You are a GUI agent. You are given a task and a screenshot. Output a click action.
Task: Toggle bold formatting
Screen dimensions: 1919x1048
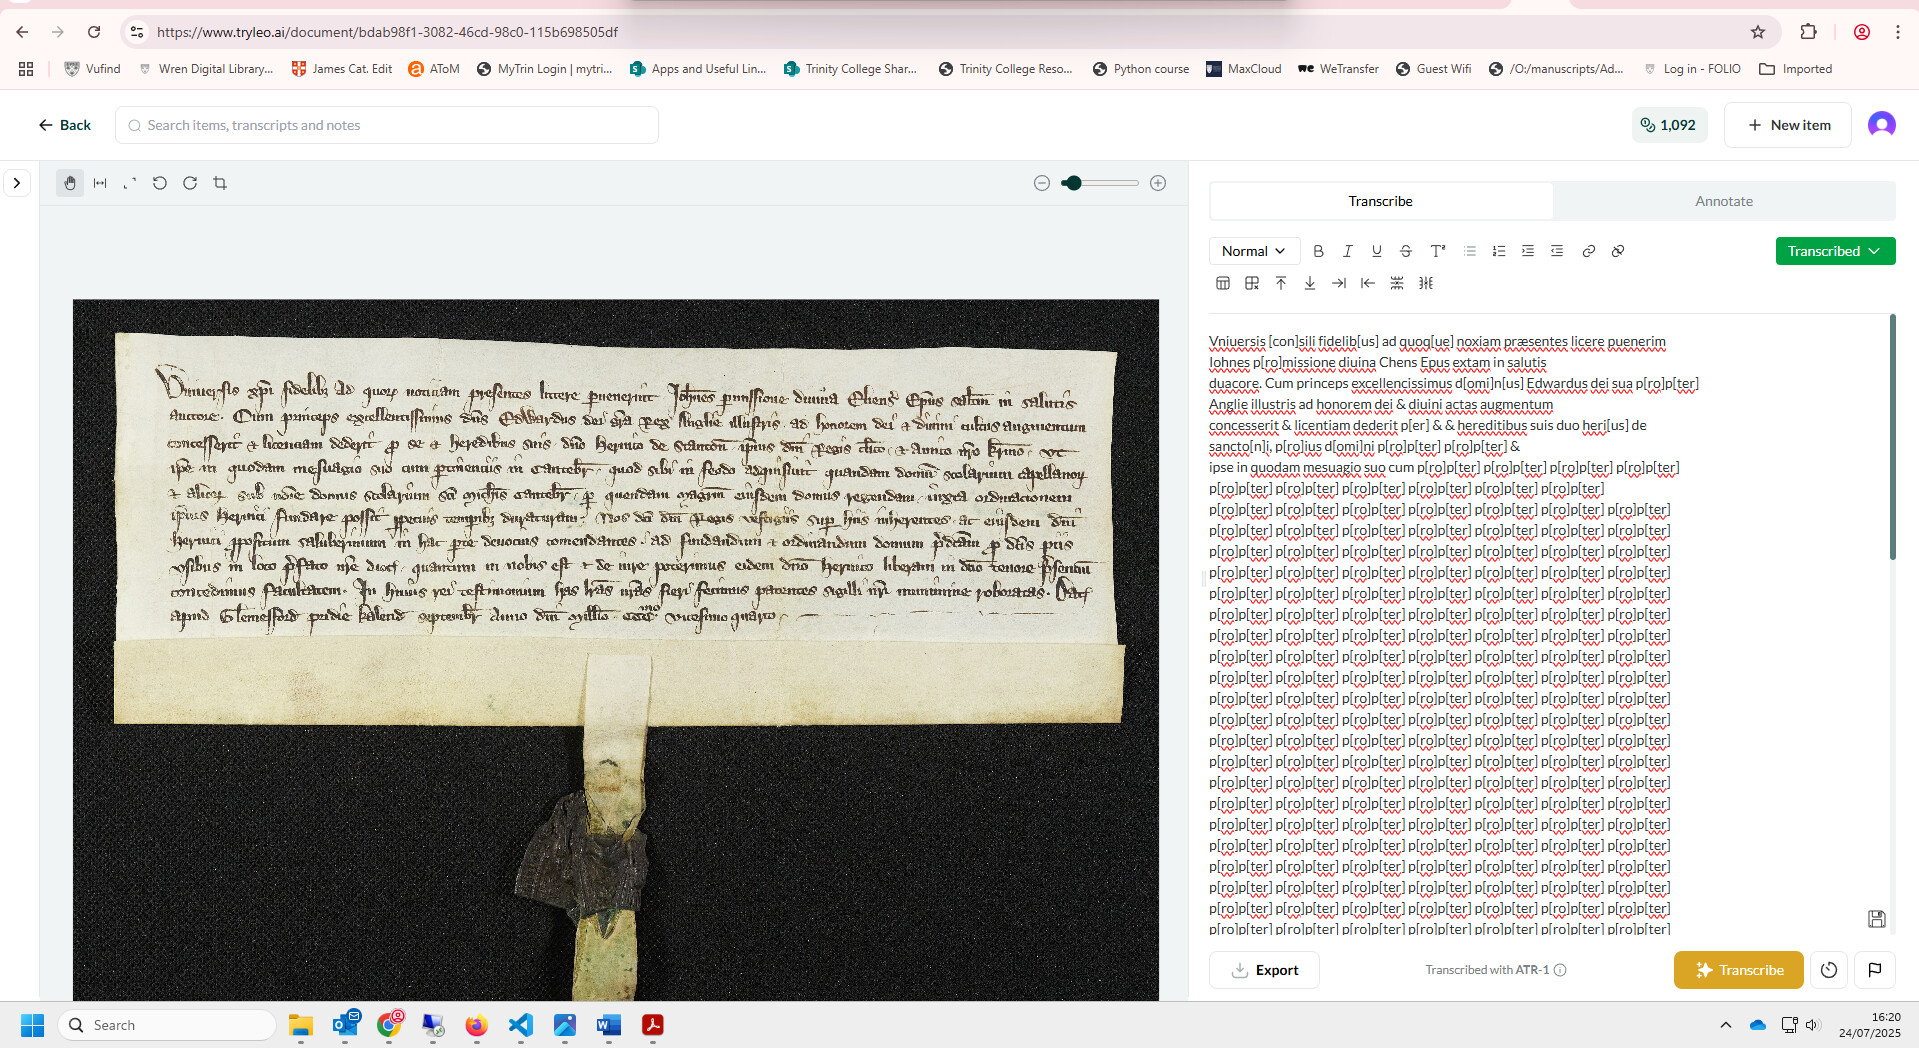pos(1318,251)
